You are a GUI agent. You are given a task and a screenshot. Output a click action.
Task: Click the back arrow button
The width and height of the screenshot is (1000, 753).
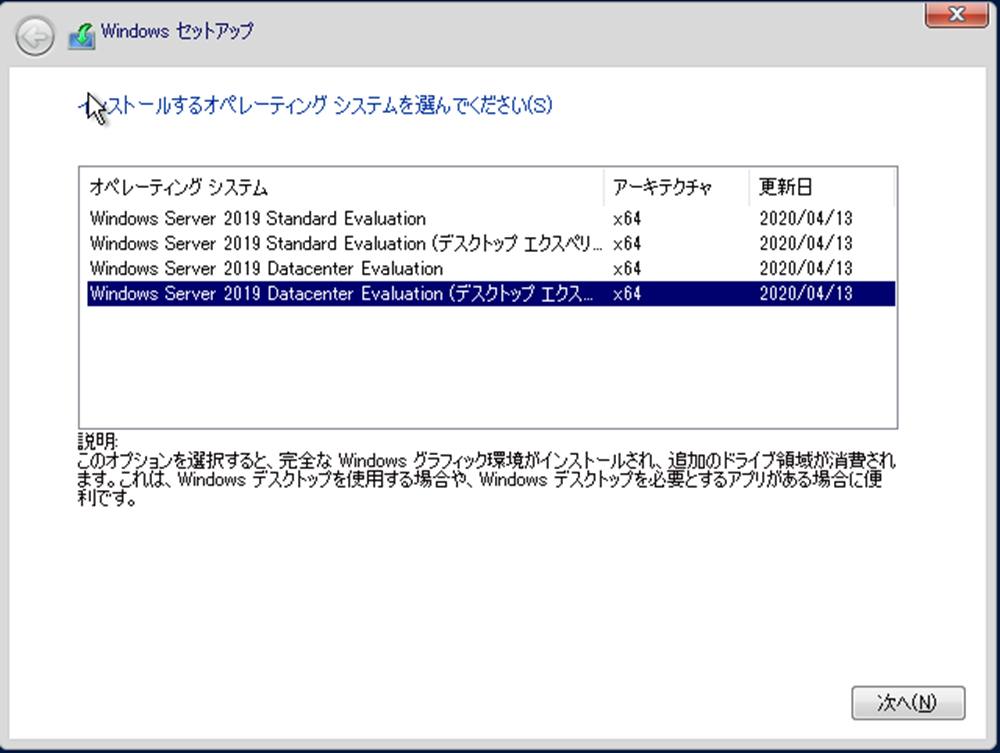pos(36,37)
